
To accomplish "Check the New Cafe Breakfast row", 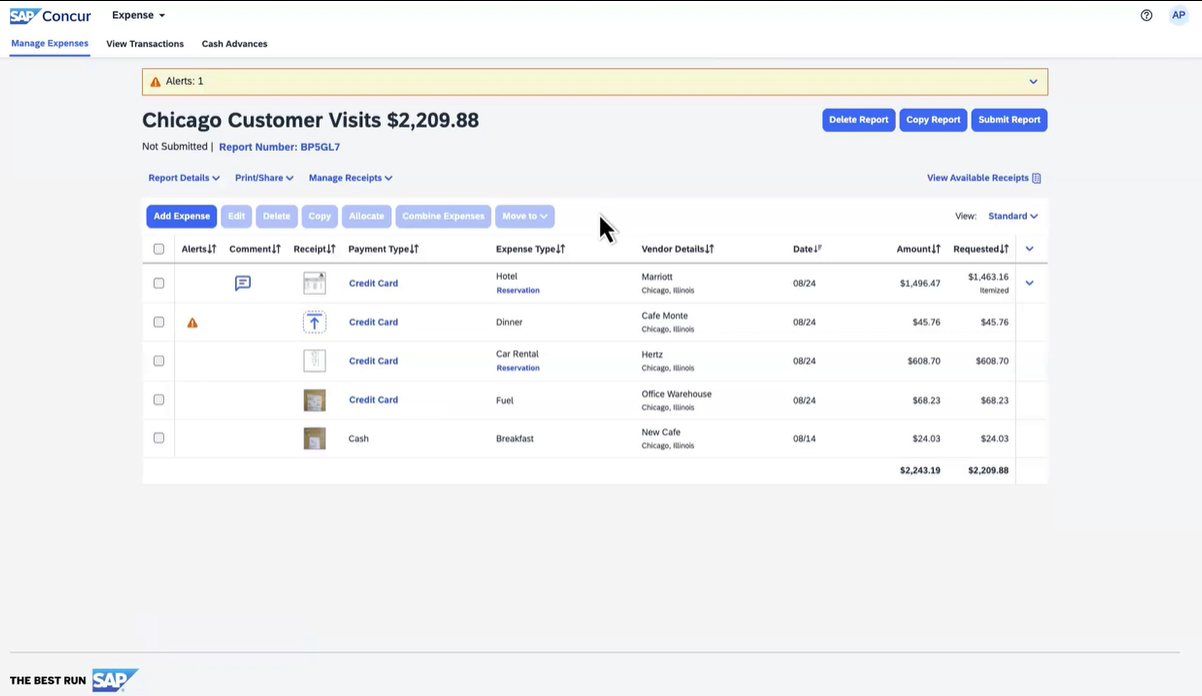I will click(x=158, y=438).
